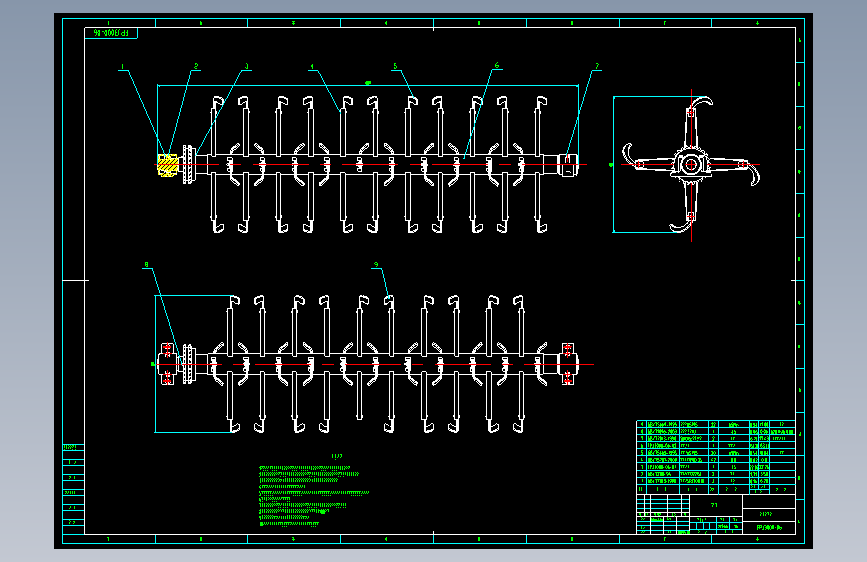Viewport: 867px width, 562px height.
Task: Select the yellow hatched shaft-end section
Action: [x=168, y=165]
